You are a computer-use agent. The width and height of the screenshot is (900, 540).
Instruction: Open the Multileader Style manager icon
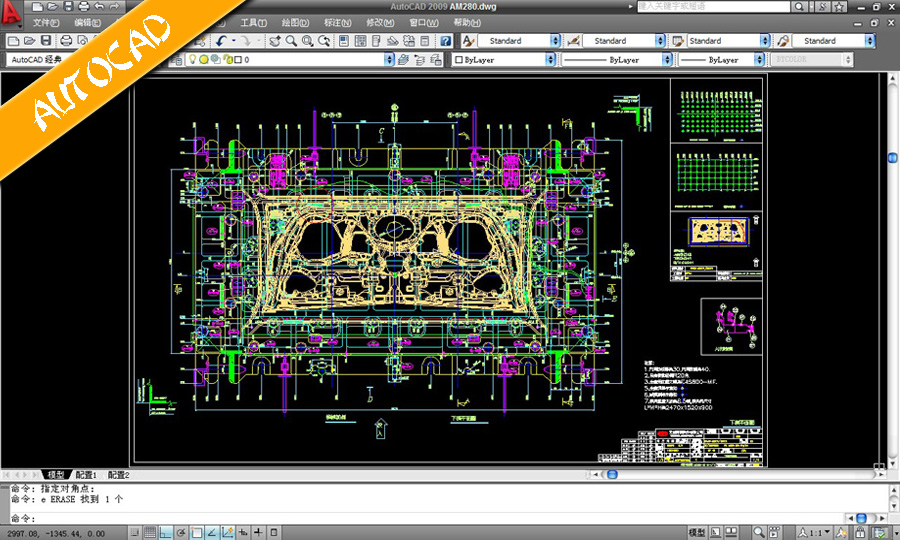point(783,41)
